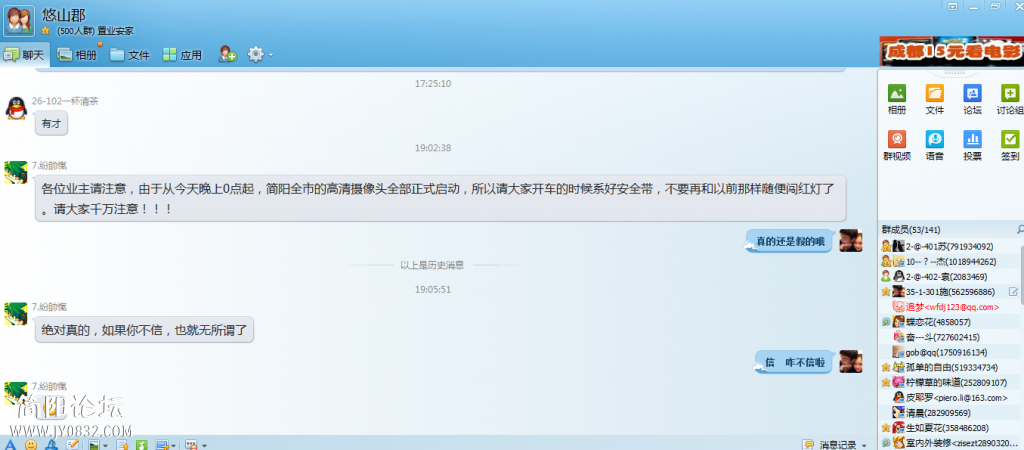
Task: Select member 孤单的自由(519334734)
Action: click(x=949, y=367)
